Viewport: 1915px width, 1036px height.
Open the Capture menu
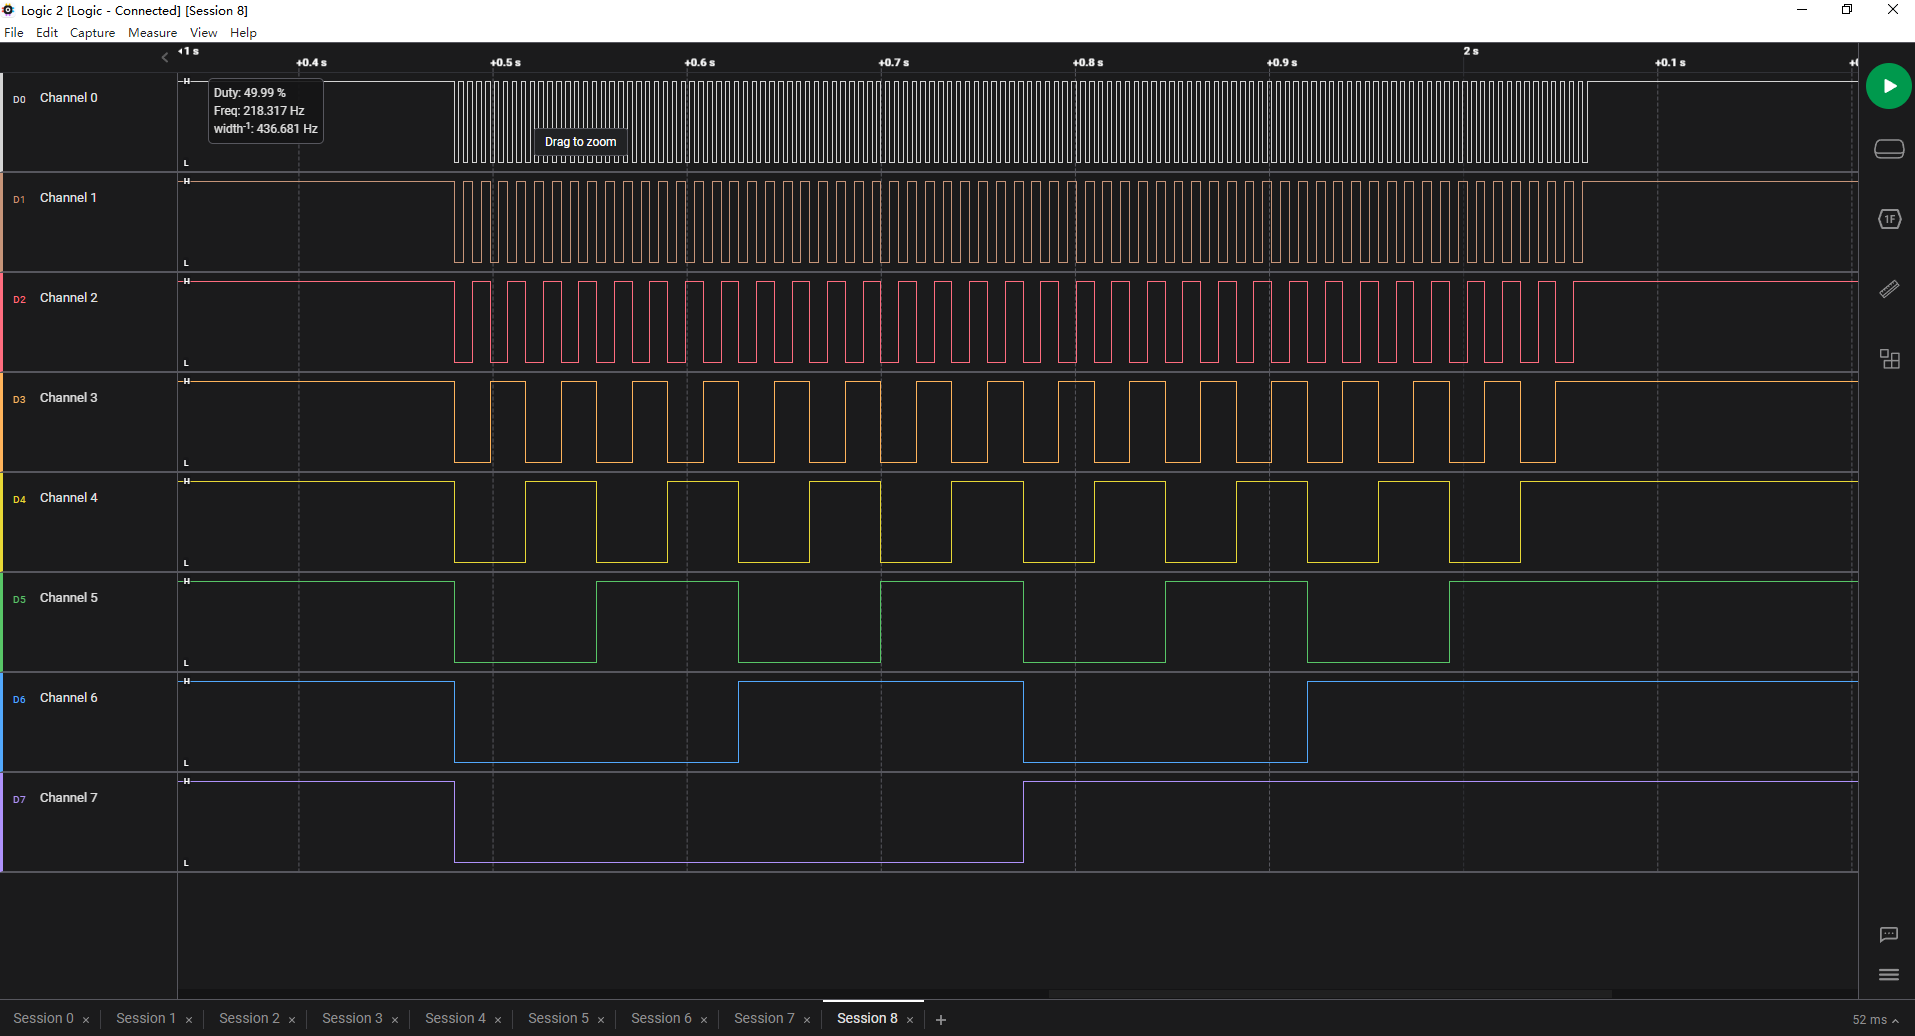point(92,33)
